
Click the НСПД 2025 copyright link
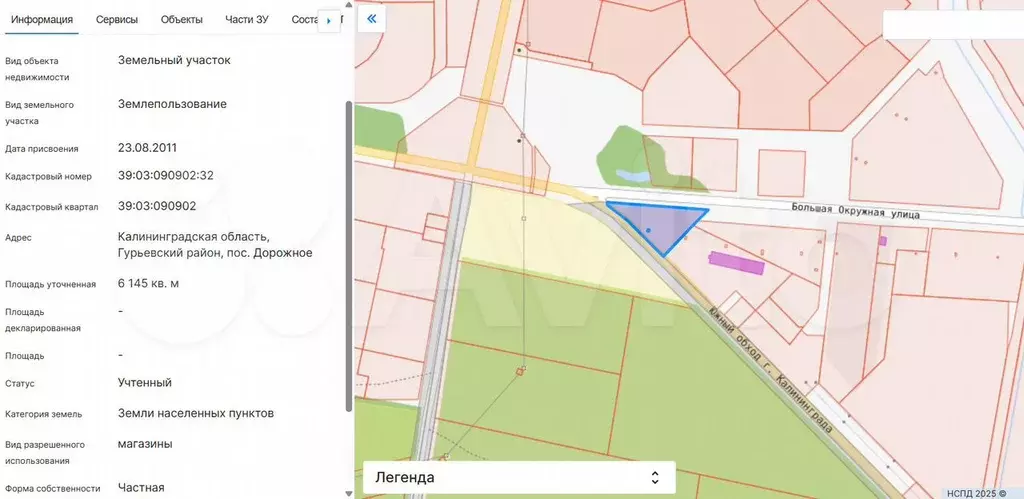click(x=976, y=492)
